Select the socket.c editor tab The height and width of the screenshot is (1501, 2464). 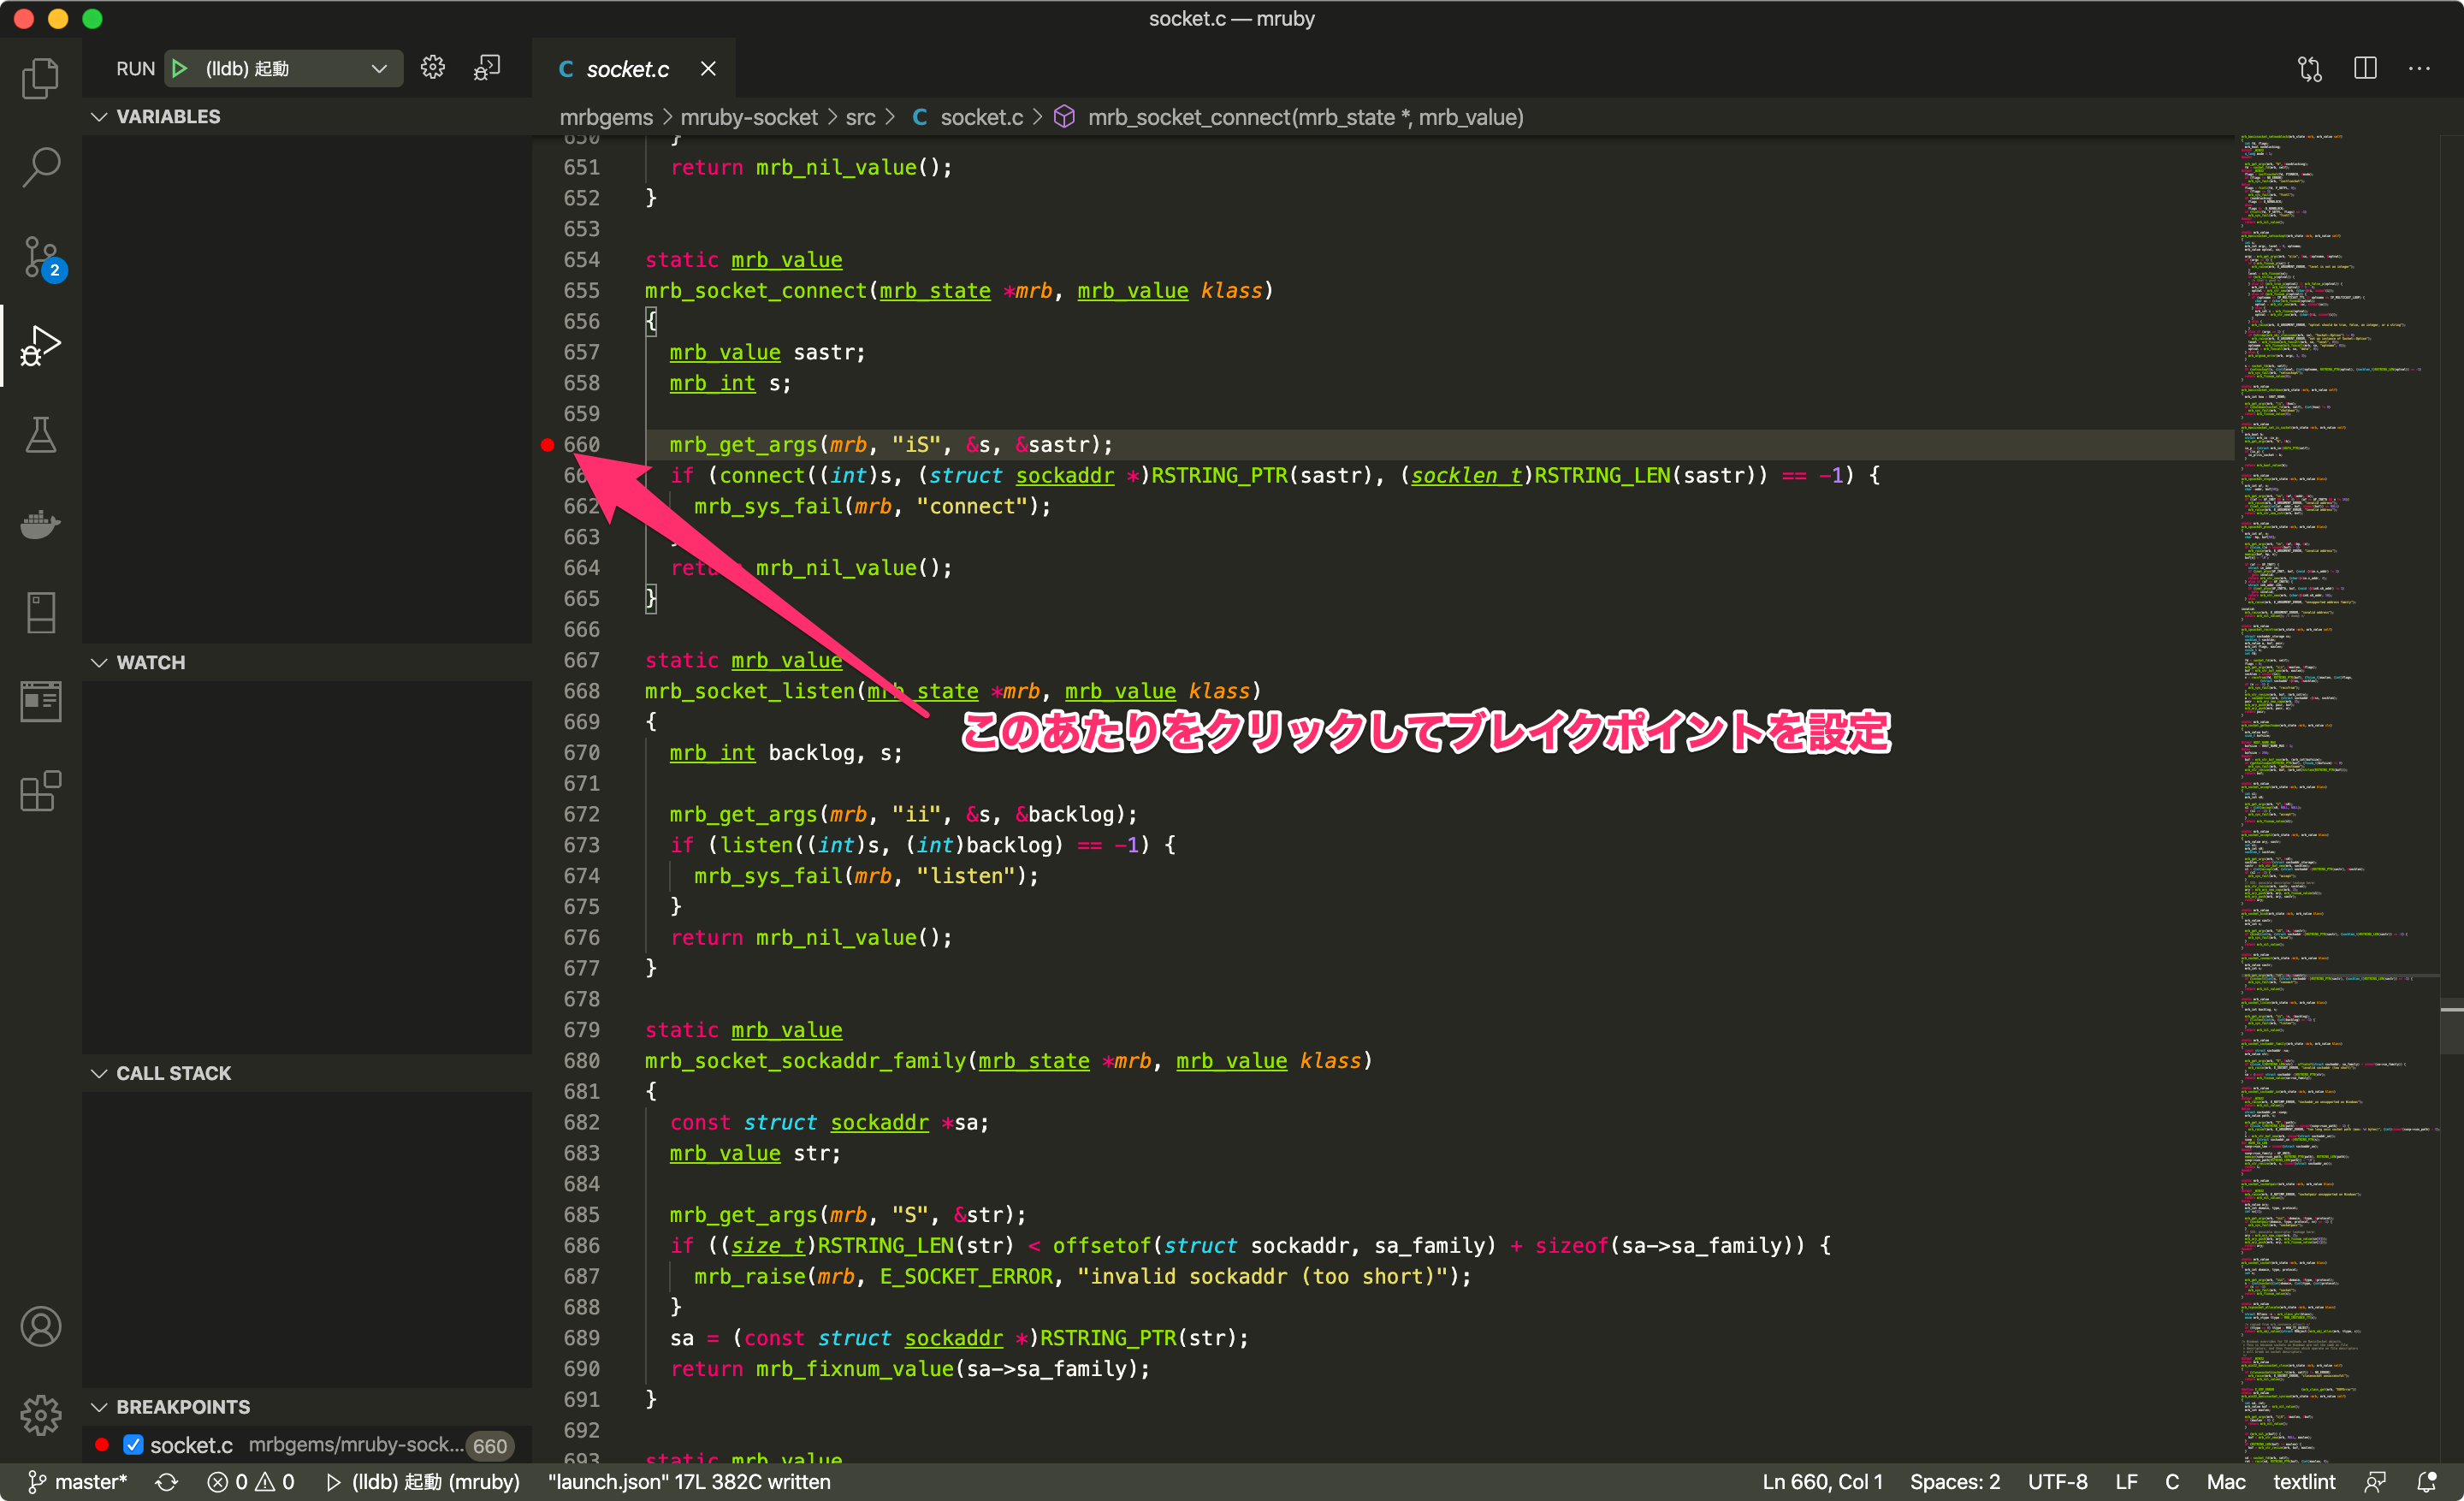(626, 68)
